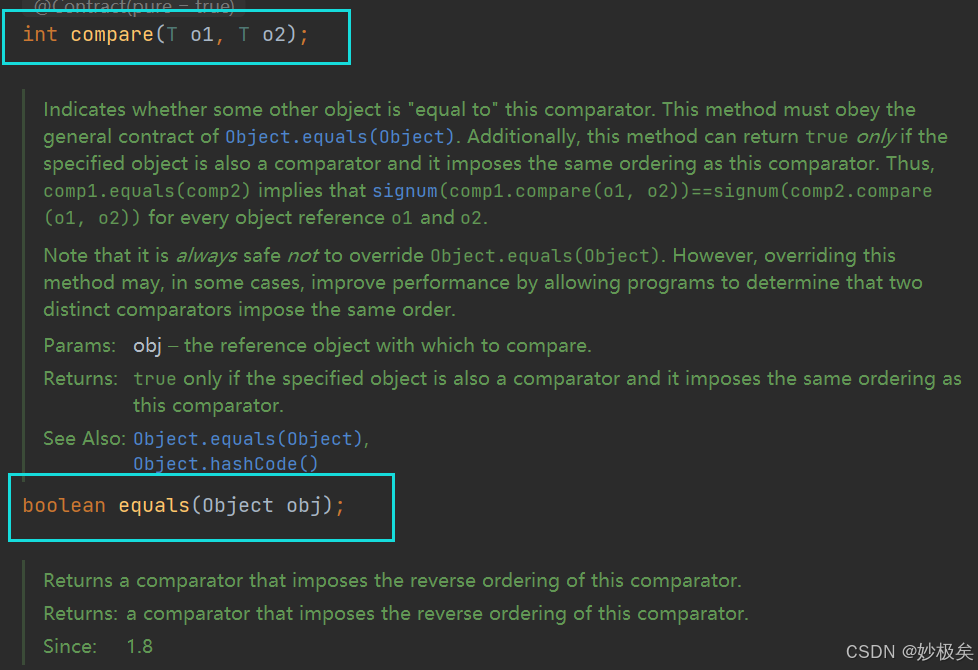Click the o1 parameter in compare
Screen dimensions: 978x670
click(201, 34)
